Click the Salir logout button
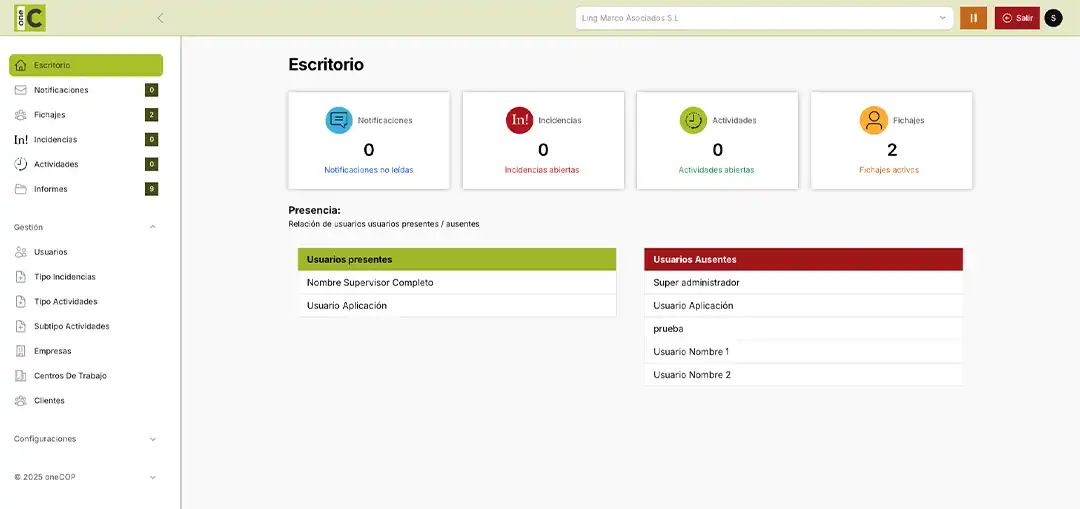Screen dimensions: 1080x509 pyautogui.click(x=1017, y=18)
